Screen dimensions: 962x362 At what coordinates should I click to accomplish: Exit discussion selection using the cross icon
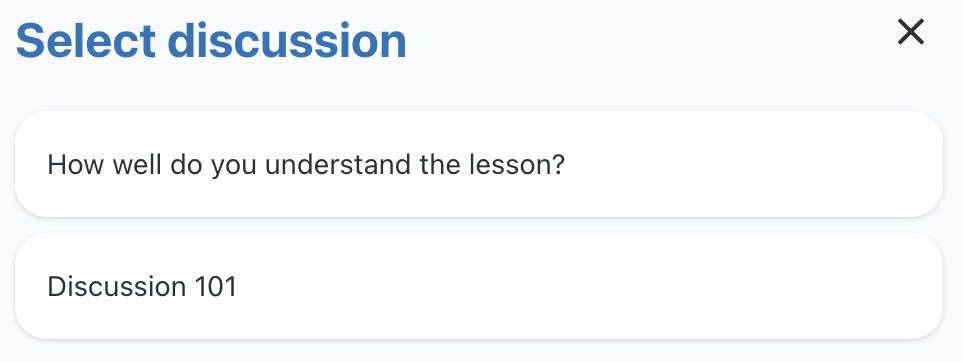click(910, 32)
